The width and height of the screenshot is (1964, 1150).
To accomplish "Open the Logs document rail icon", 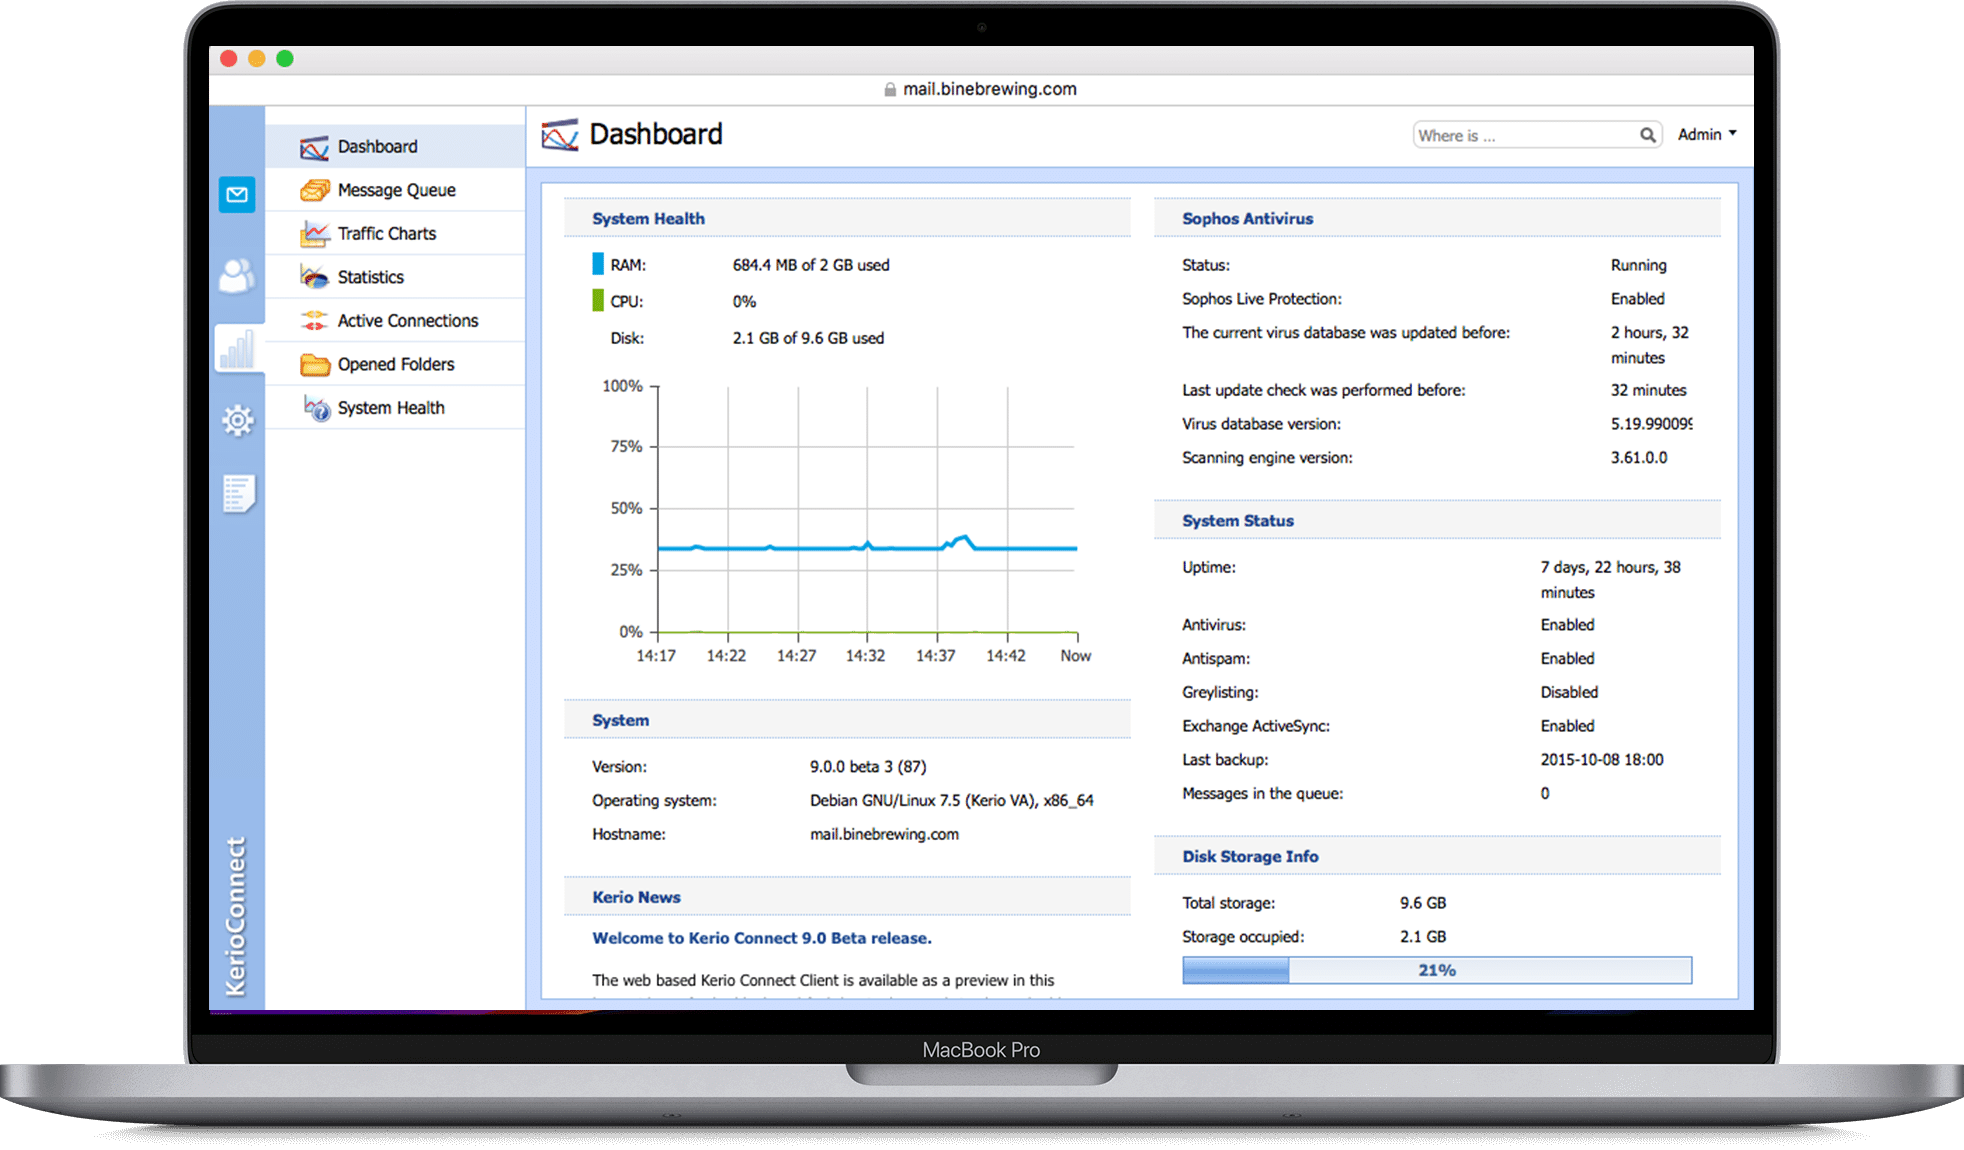I will point(238,493).
